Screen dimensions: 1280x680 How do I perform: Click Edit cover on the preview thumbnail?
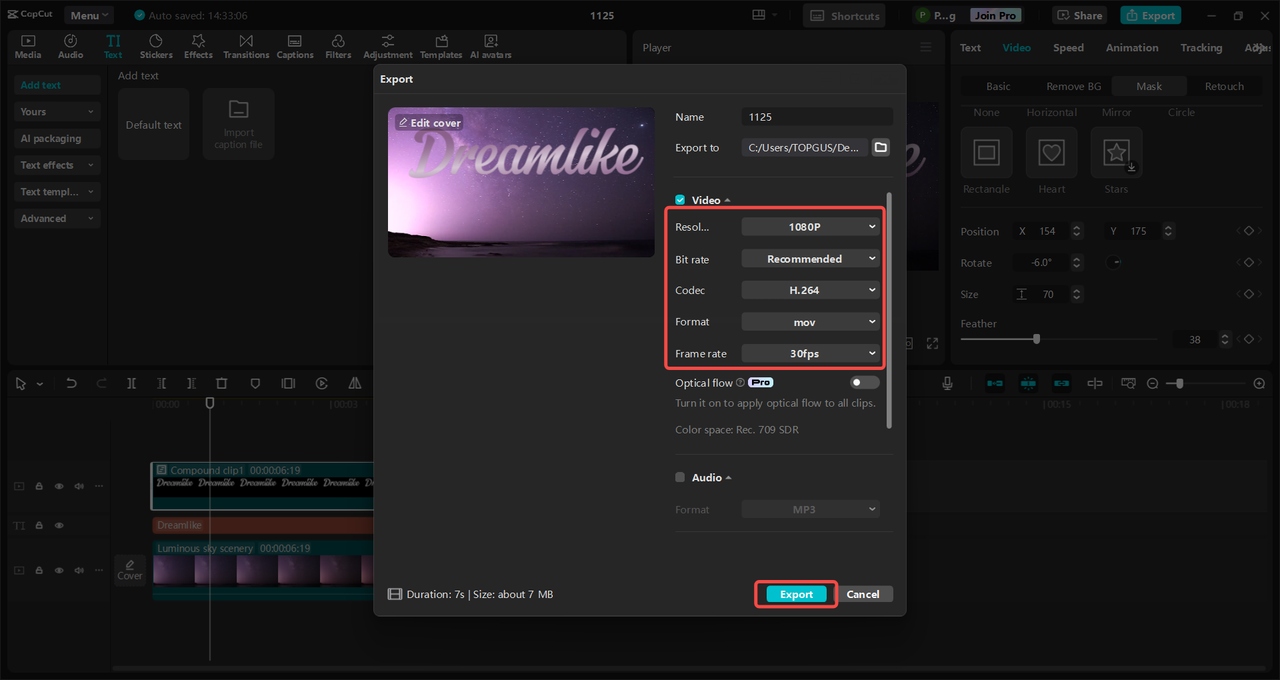click(429, 123)
